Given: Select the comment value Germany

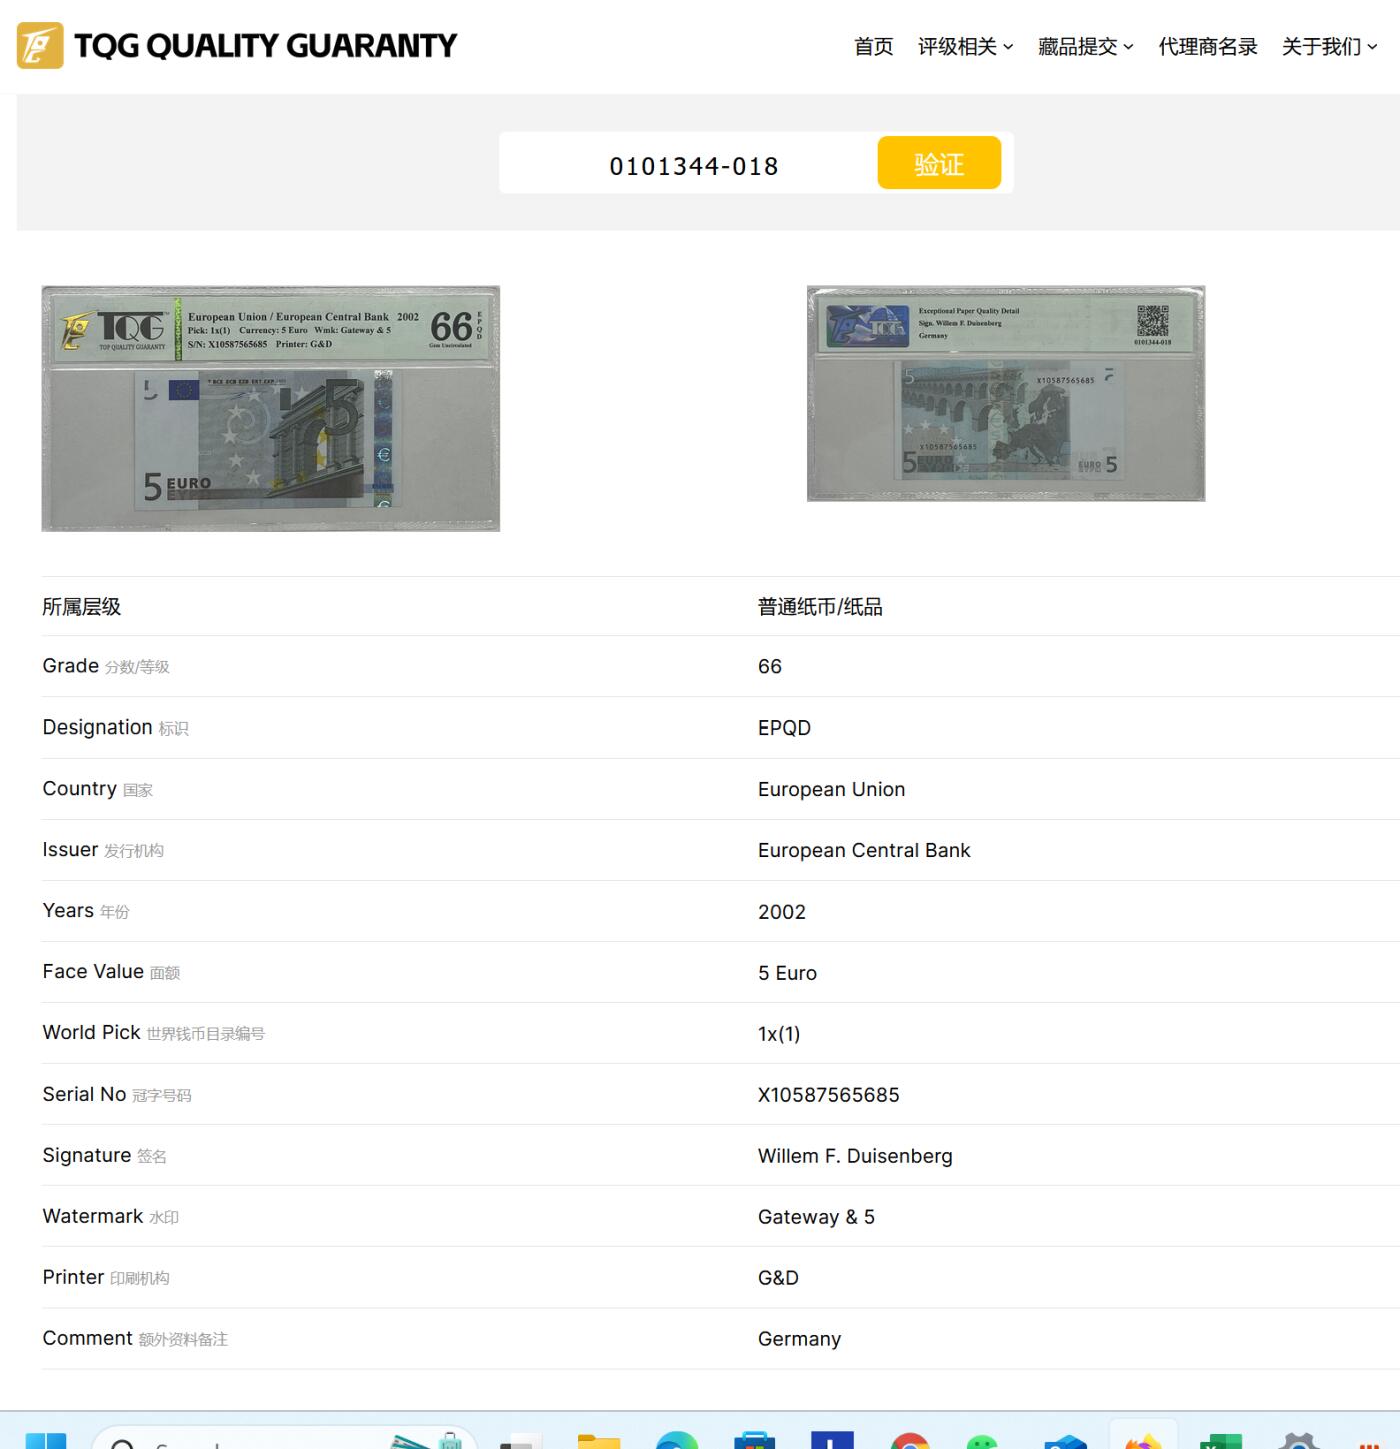Looking at the screenshot, I should click(x=799, y=1339).
